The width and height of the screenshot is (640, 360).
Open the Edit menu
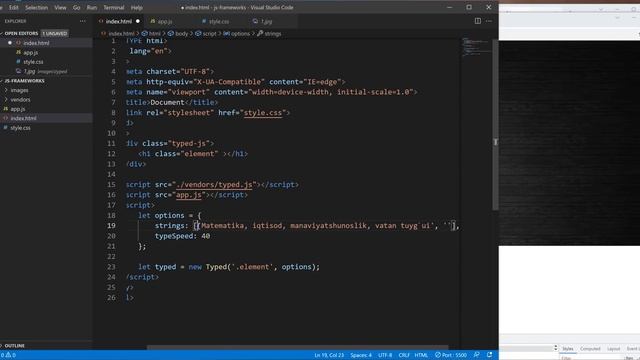point(13,7)
